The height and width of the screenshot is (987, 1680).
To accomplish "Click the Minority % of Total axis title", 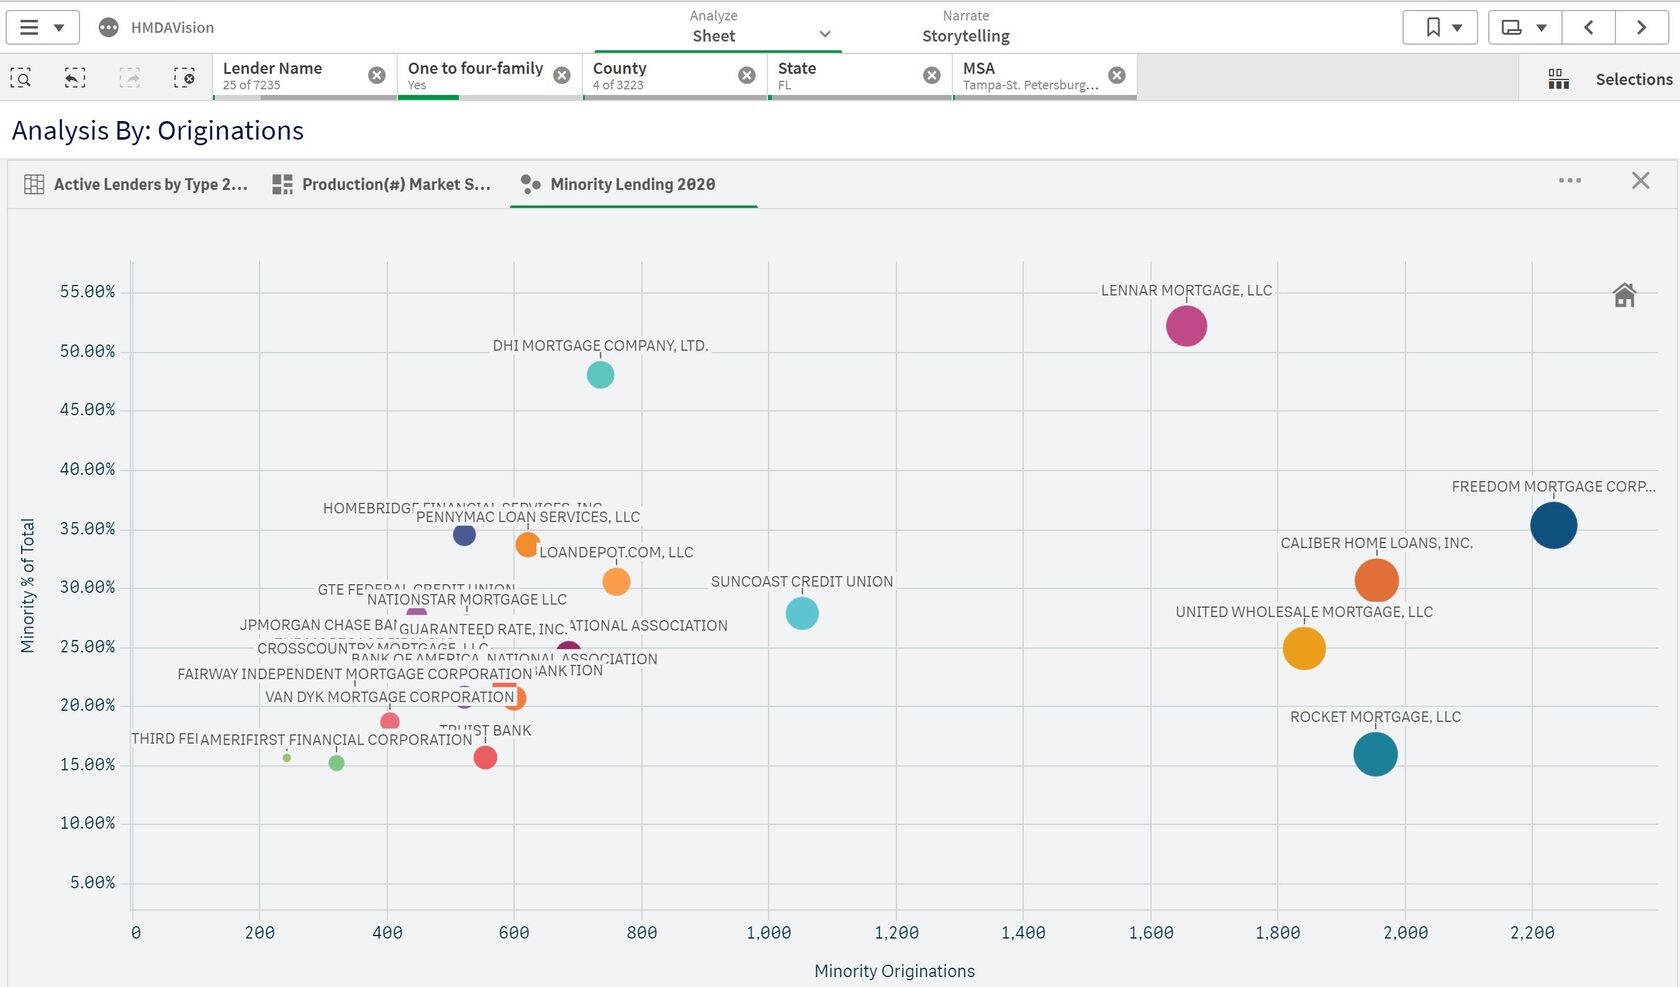I will coord(27,586).
